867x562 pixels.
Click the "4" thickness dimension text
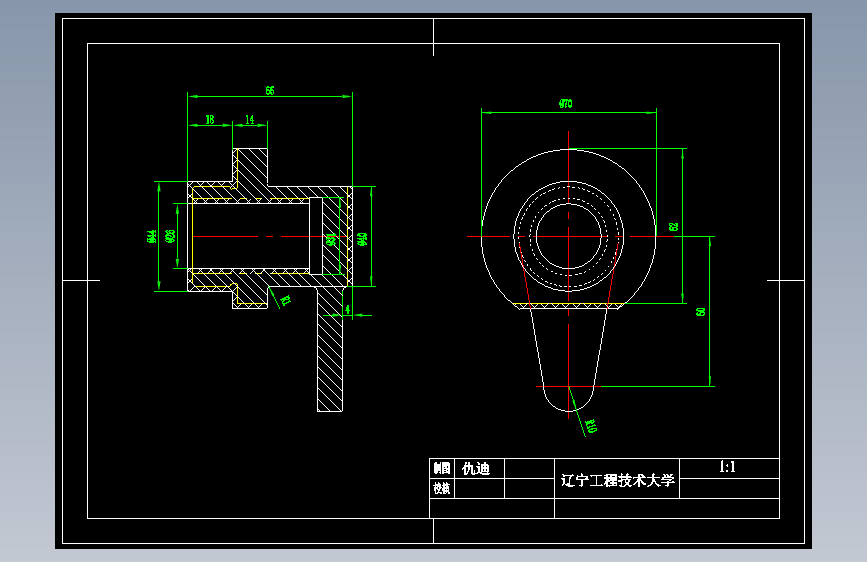tap(348, 309)
